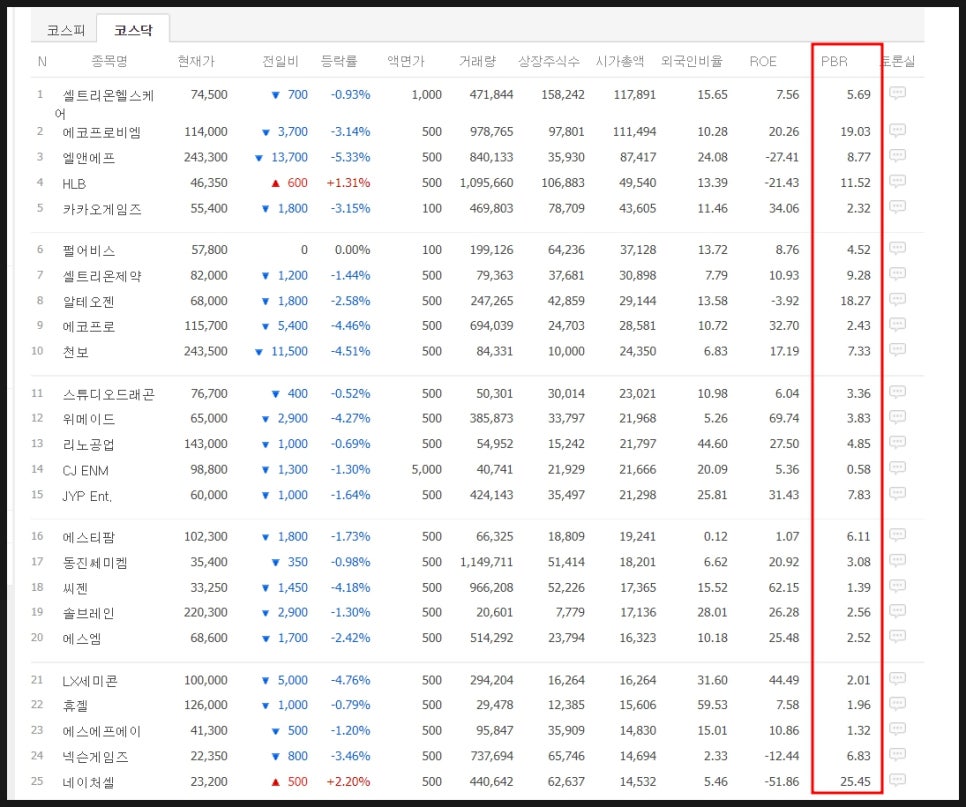This screenshot has width=966, height=807.
Task: Open discussion room icon for 에코프로
Action: (x=897, y=325)
